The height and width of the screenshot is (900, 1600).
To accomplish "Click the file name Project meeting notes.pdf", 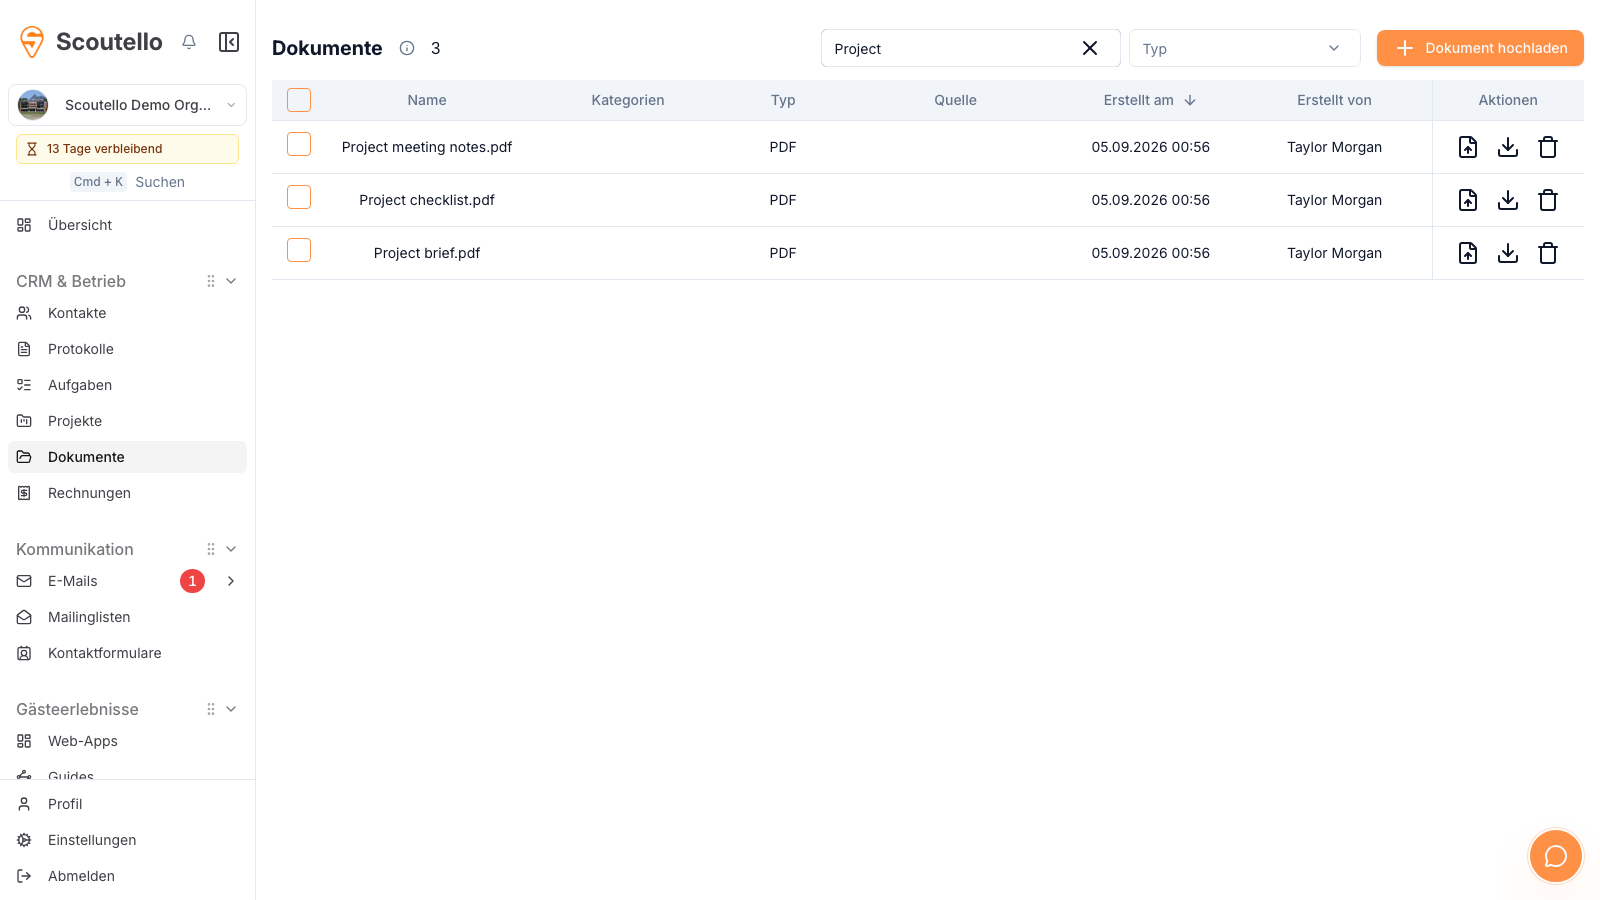I will (x=427, y=147).
